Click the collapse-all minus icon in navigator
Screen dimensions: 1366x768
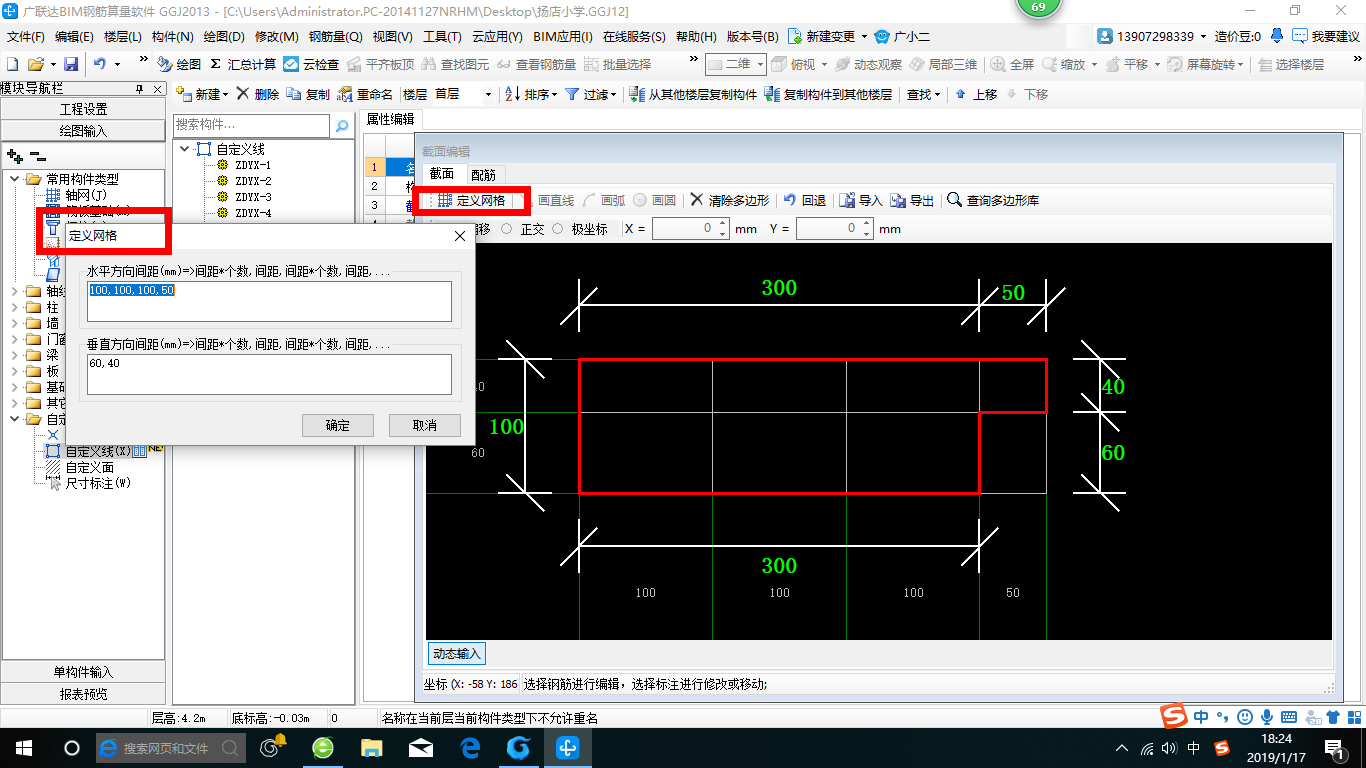(x=37, y=156)
